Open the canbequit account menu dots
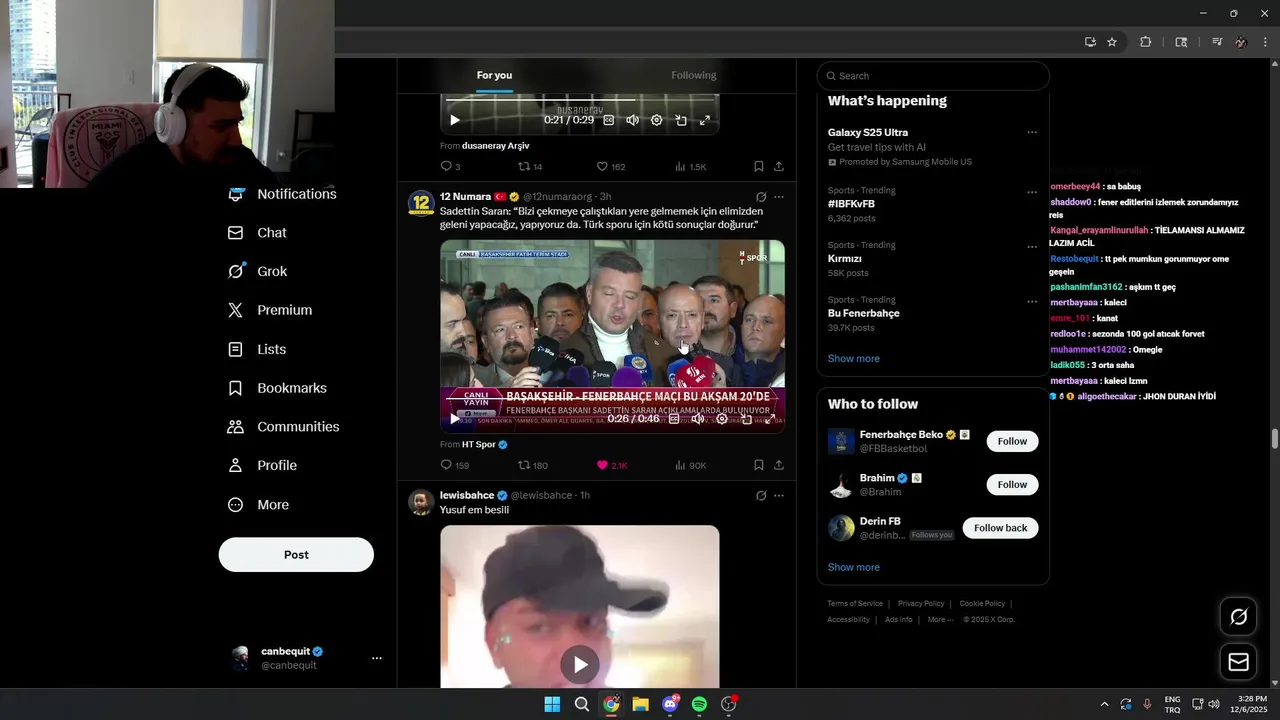Image resolution: width=1280 pixels, height=720 pixels. pos(377,658)
